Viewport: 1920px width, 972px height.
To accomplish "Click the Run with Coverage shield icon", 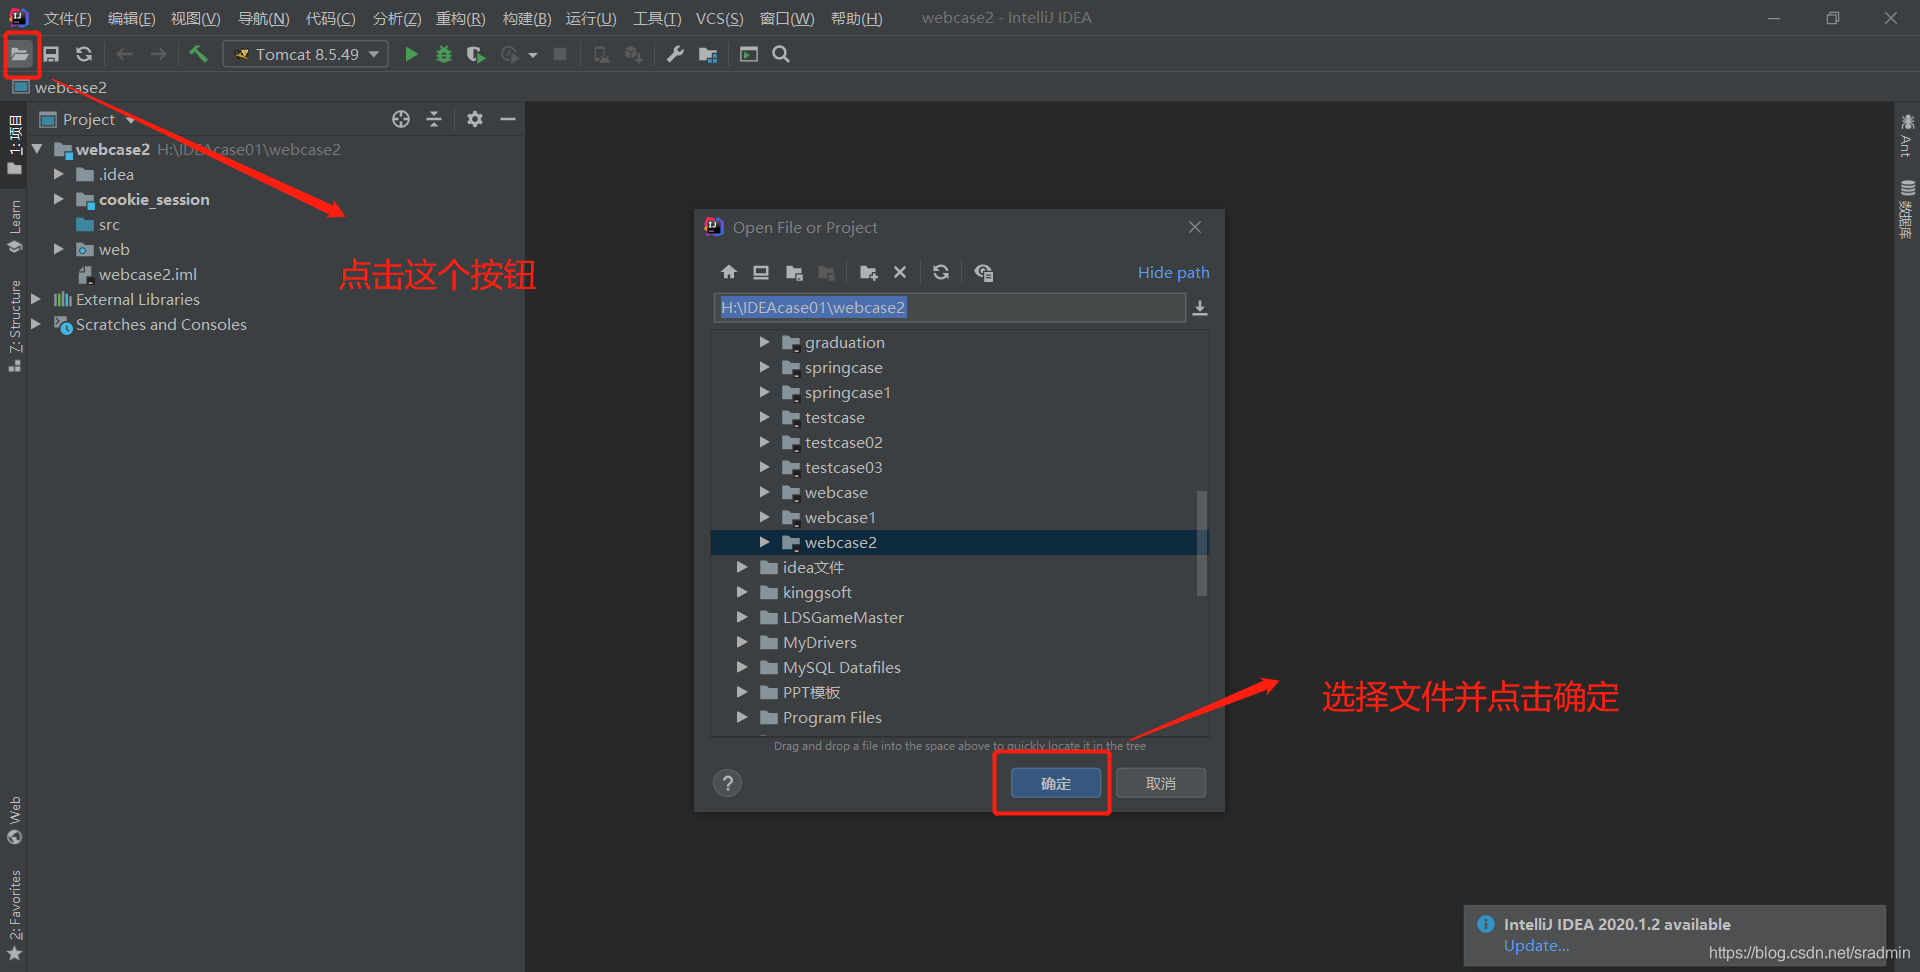I will click(x=476, y=54).
